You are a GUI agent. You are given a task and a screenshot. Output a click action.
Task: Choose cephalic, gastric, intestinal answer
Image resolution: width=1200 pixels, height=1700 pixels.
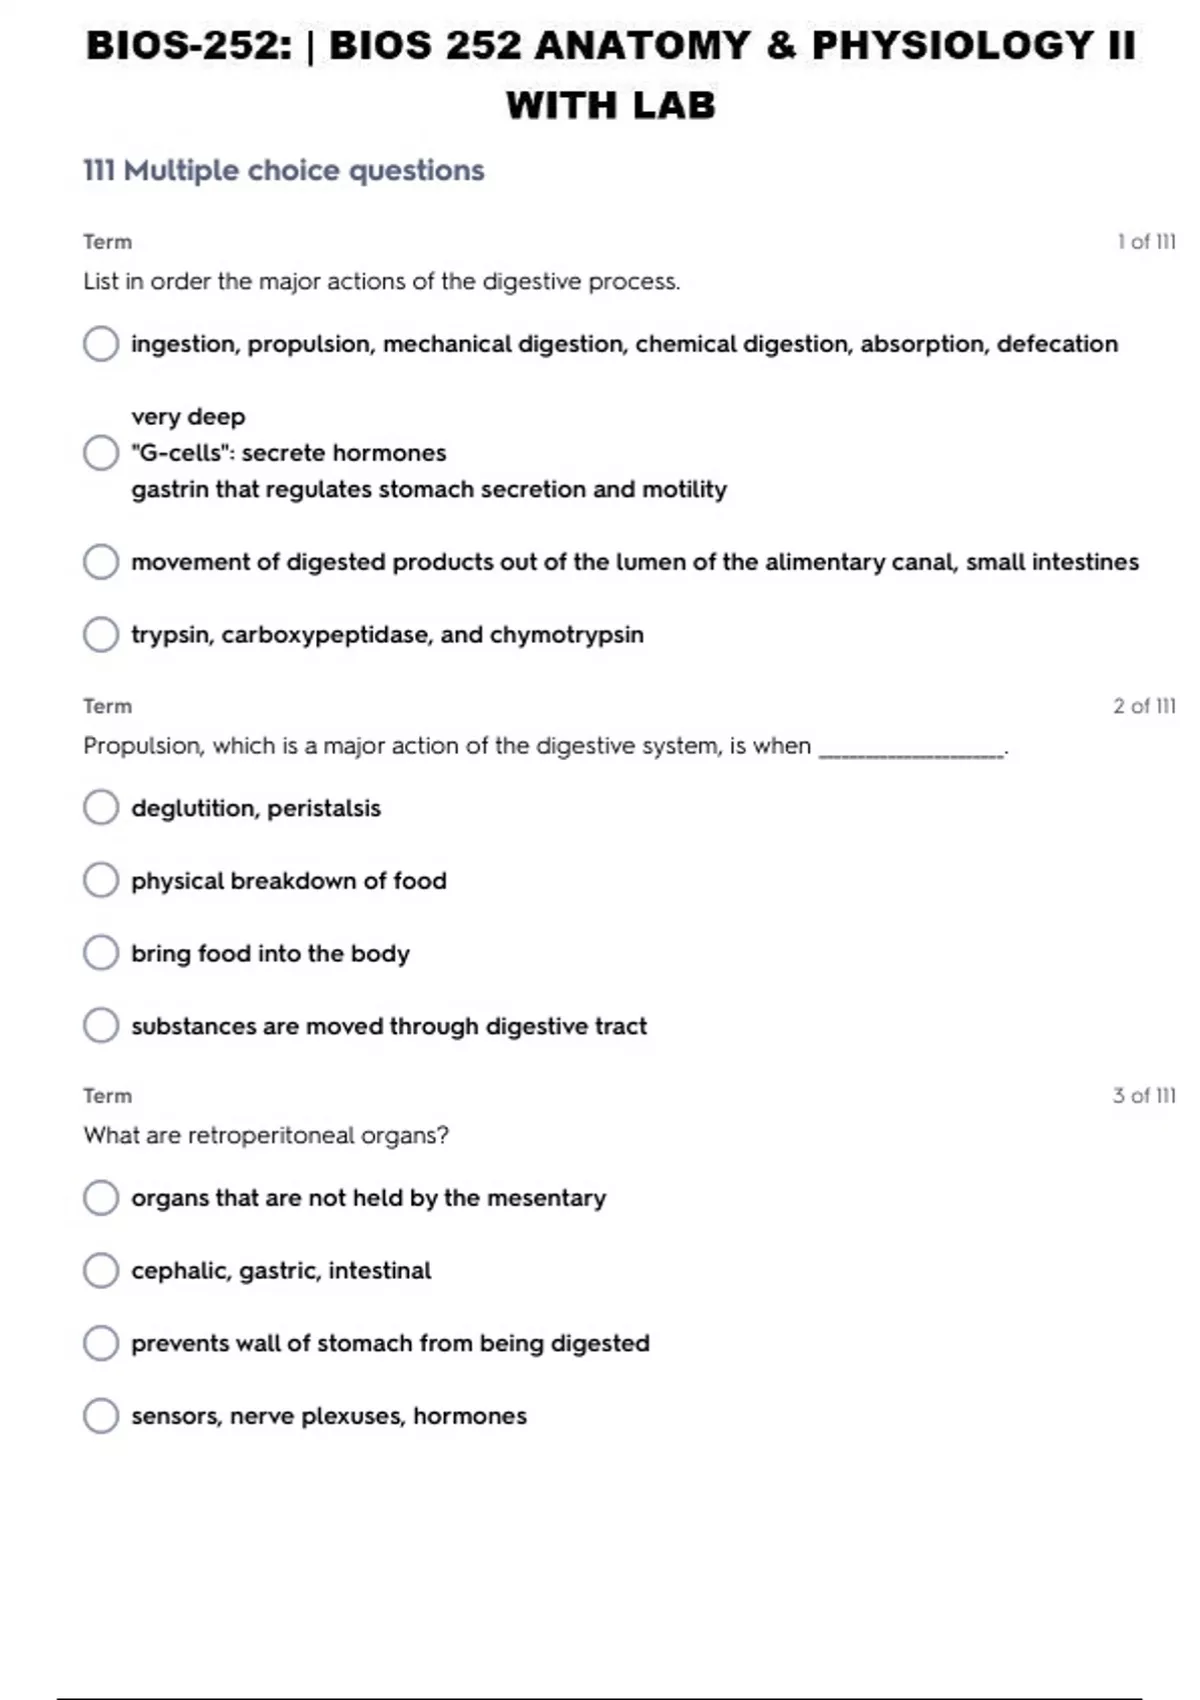click(x=101, y=1271)
